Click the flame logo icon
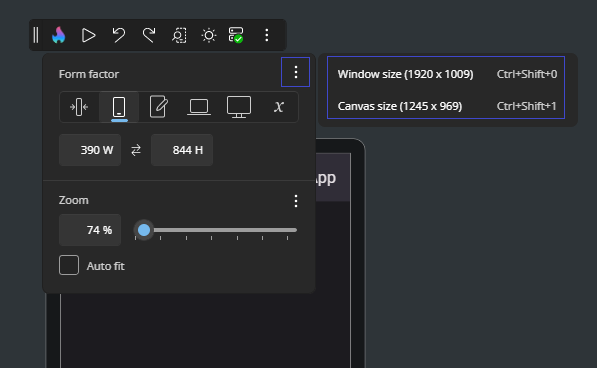 pyautogui.click(x=59, y=35)
